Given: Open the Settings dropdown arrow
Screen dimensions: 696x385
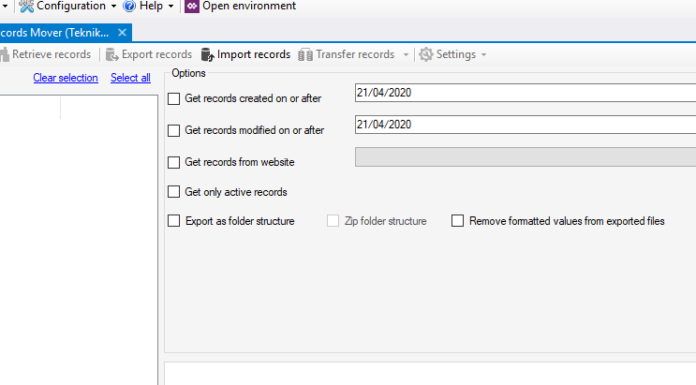Looking at the screenshot, I should click(484, 55).
